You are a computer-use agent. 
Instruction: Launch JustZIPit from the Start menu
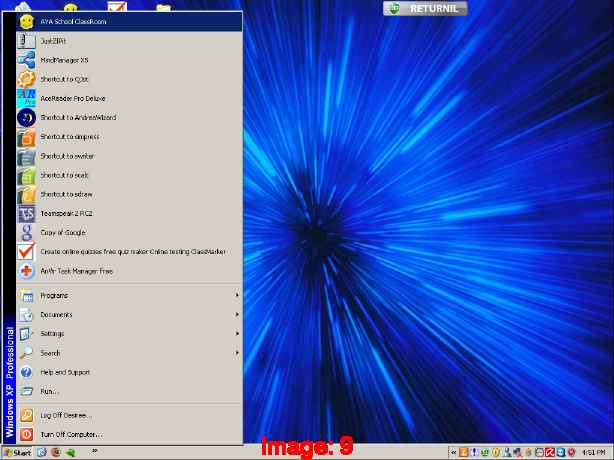click(x=129, y=41)
